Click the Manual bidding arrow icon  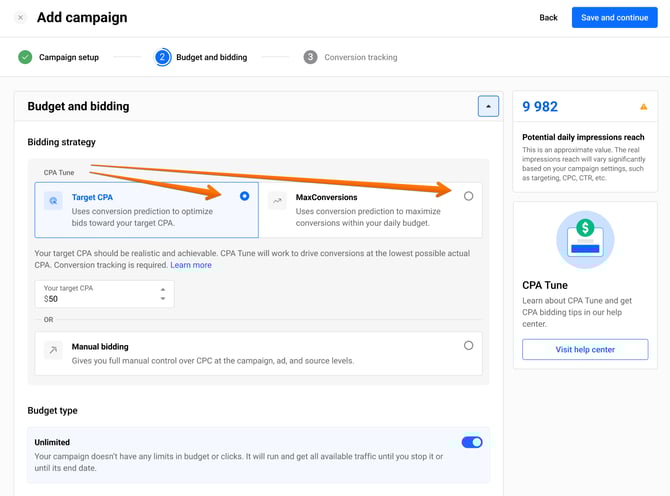(x=53, y=350)
